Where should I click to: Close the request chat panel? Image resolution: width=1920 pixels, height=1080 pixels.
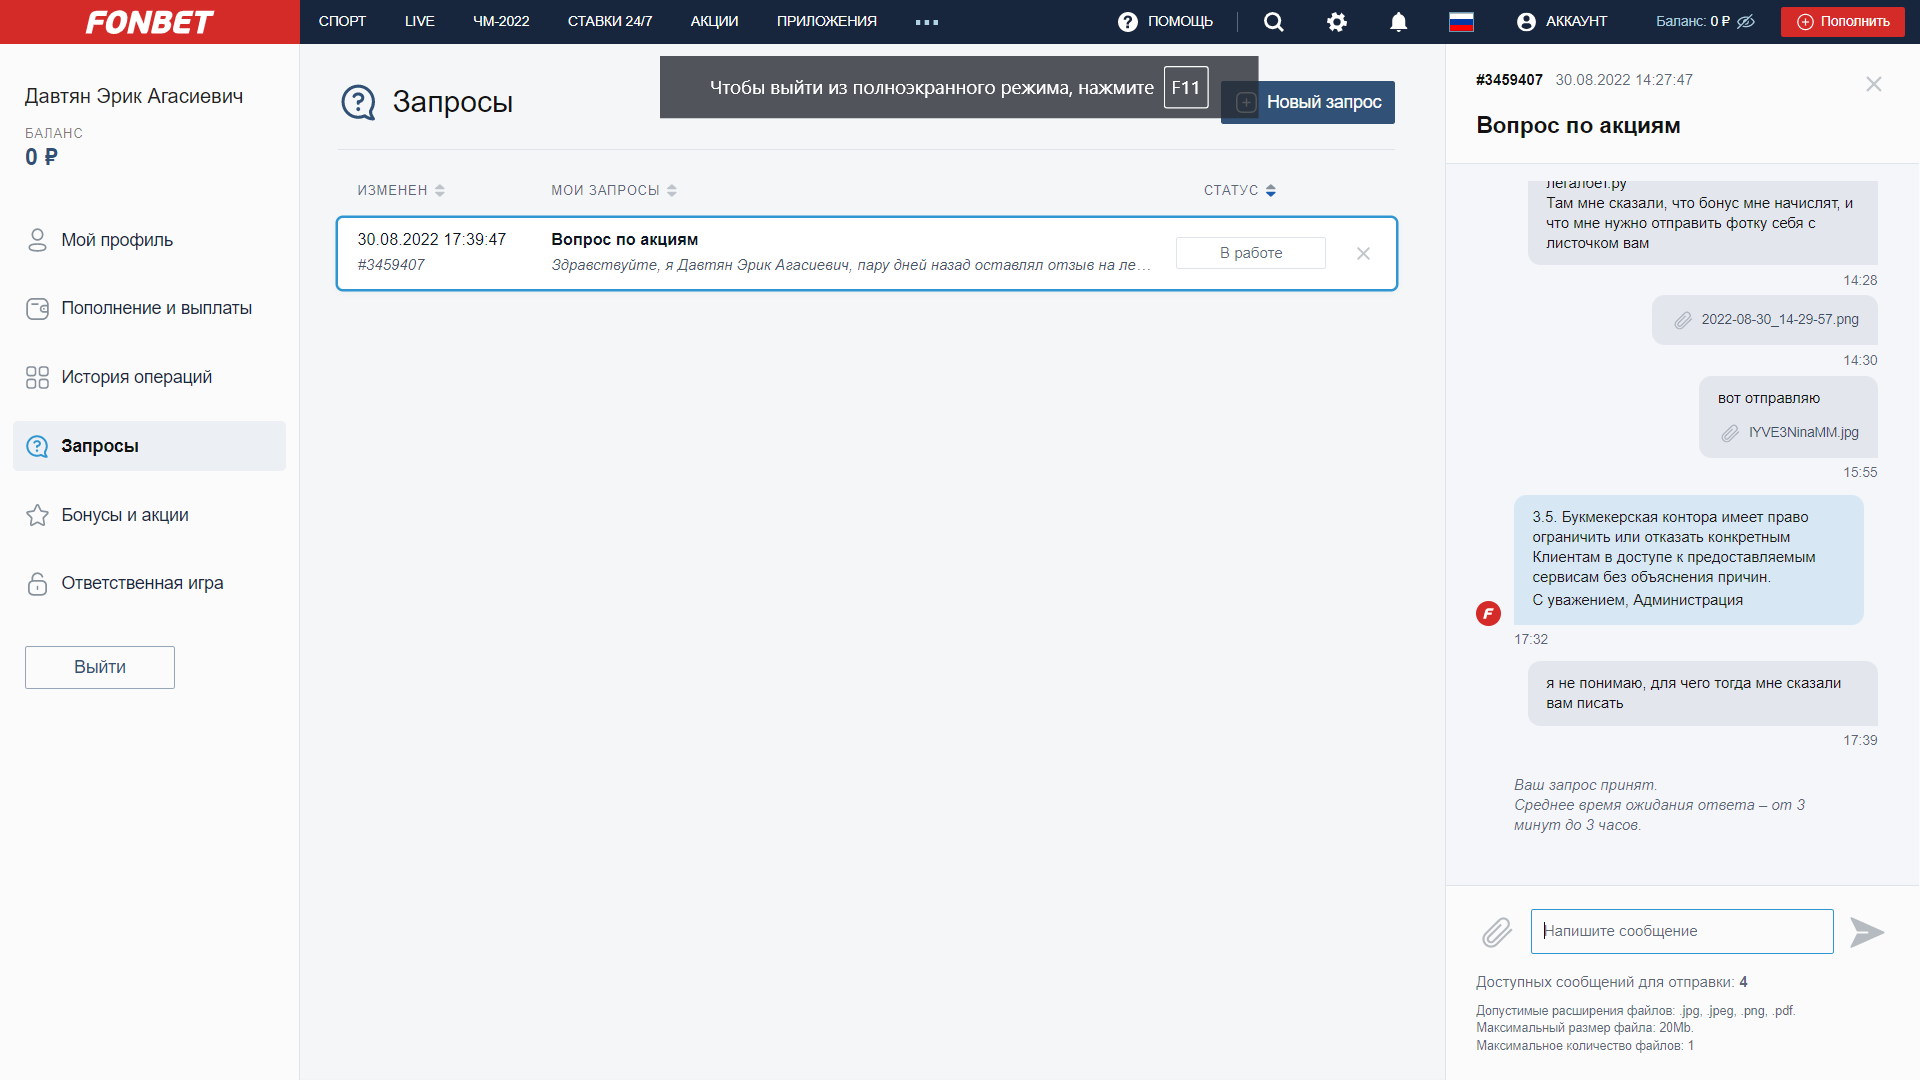click(x=1873, y=84)
